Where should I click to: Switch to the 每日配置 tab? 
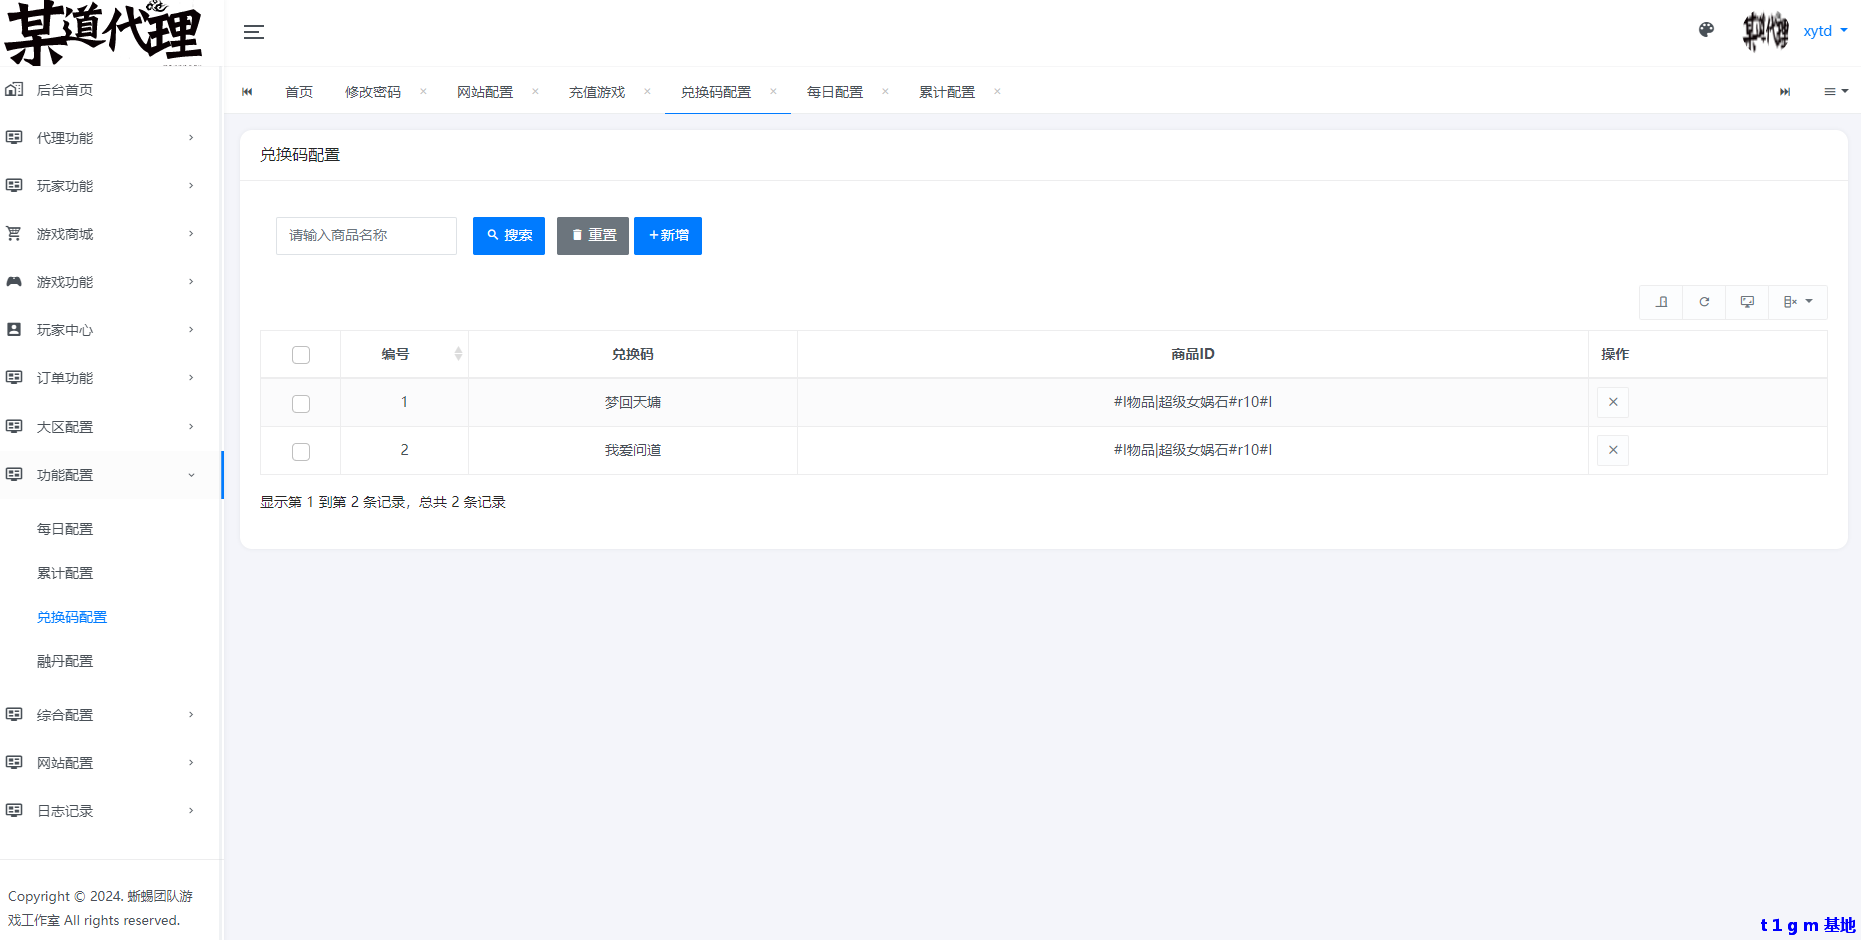pos(834,92)
